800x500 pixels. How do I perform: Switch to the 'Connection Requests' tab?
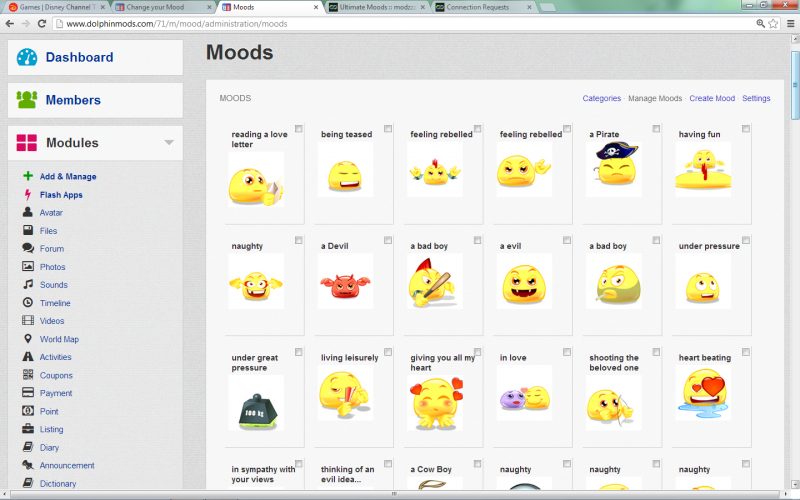point(484,7)
